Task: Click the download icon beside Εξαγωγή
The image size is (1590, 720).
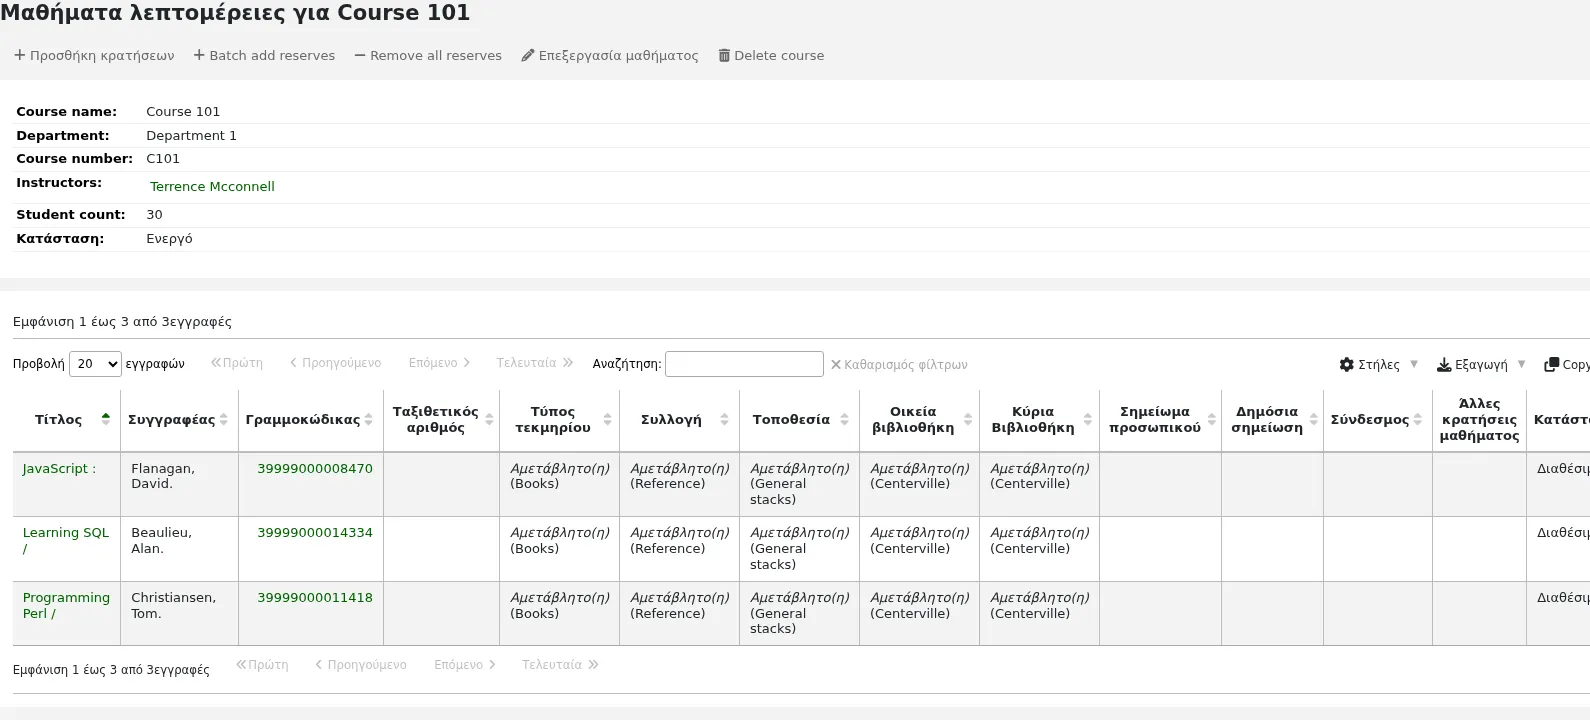Action: (x=1444, y=364)
